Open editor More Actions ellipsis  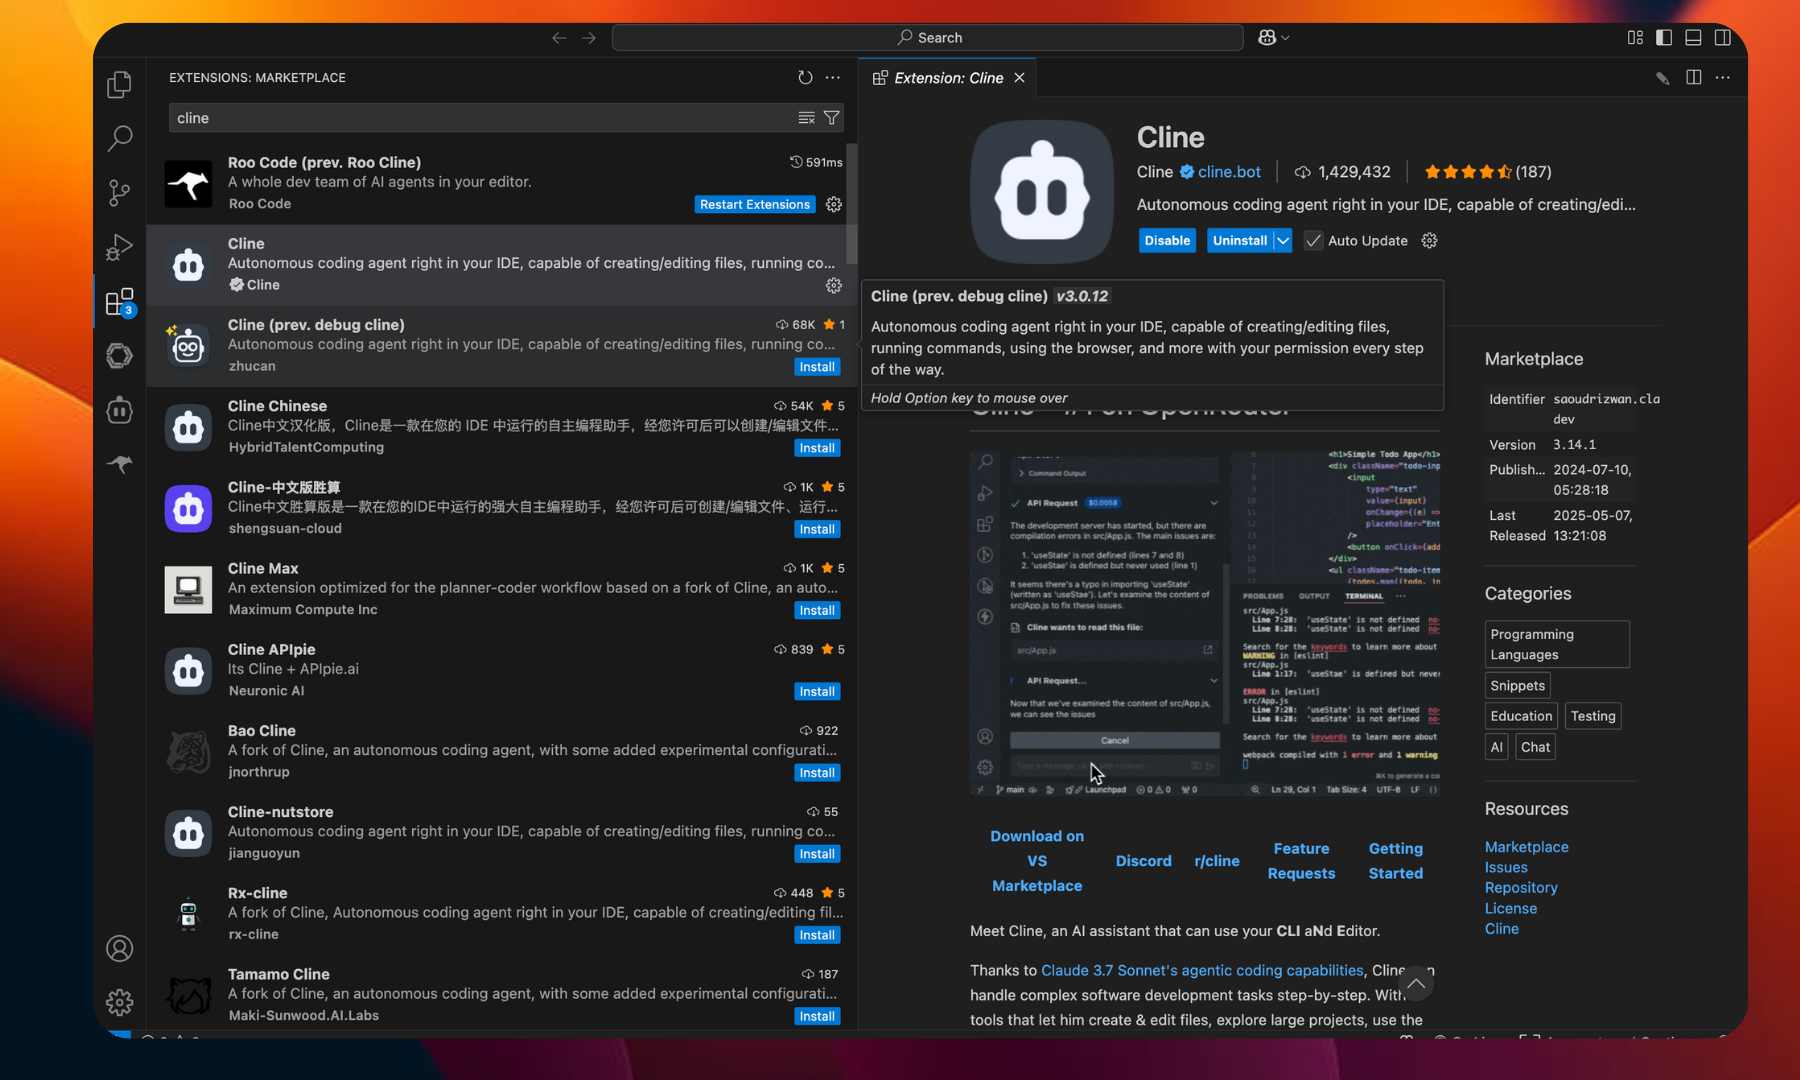coord(1723,77)
